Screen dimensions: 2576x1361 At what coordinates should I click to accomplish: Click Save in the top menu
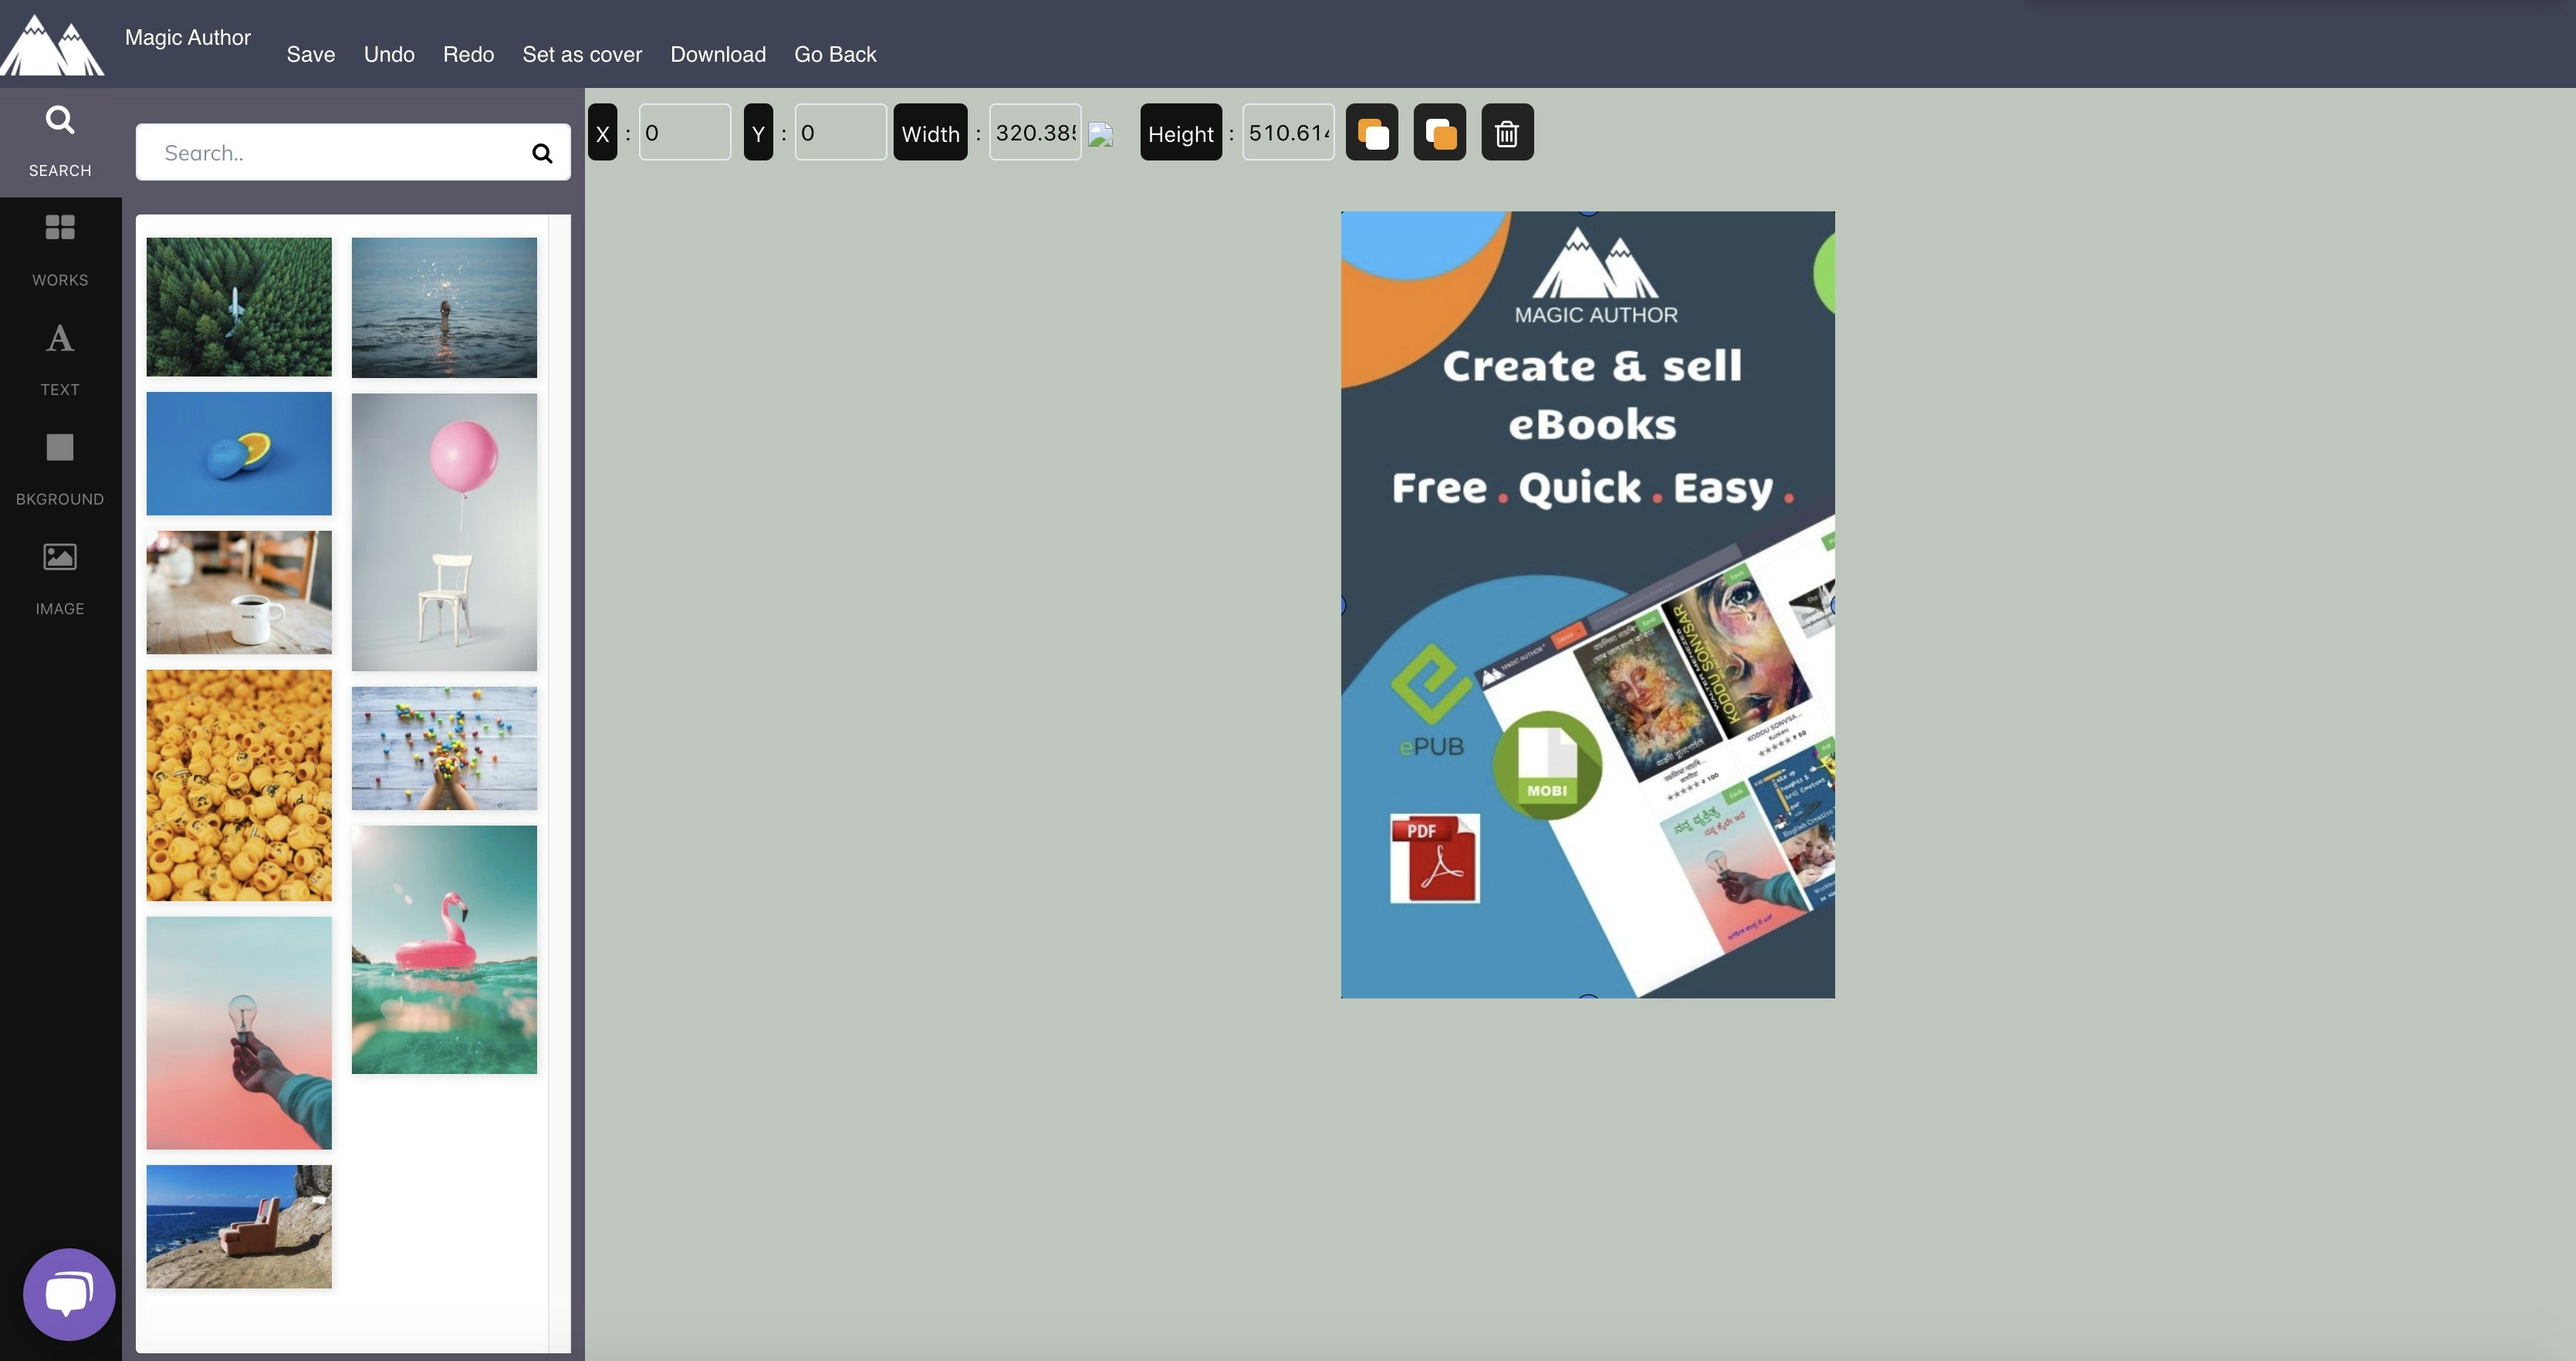(311, 54)
